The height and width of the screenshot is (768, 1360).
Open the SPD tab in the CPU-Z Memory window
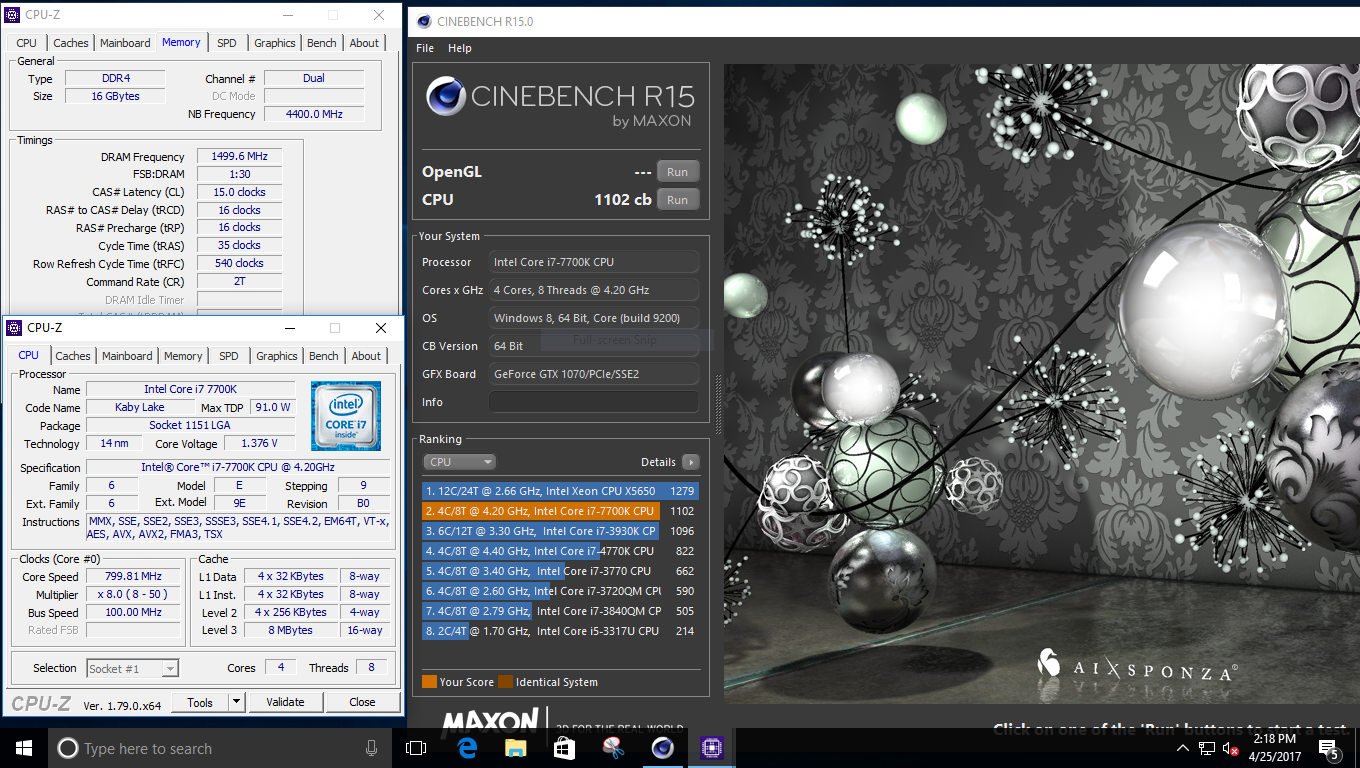coord(227,43)
